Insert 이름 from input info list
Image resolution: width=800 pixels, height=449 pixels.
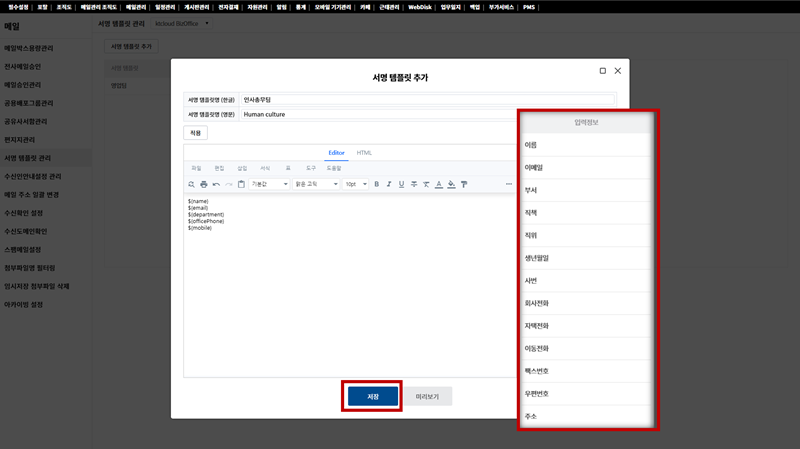(586, 145)
